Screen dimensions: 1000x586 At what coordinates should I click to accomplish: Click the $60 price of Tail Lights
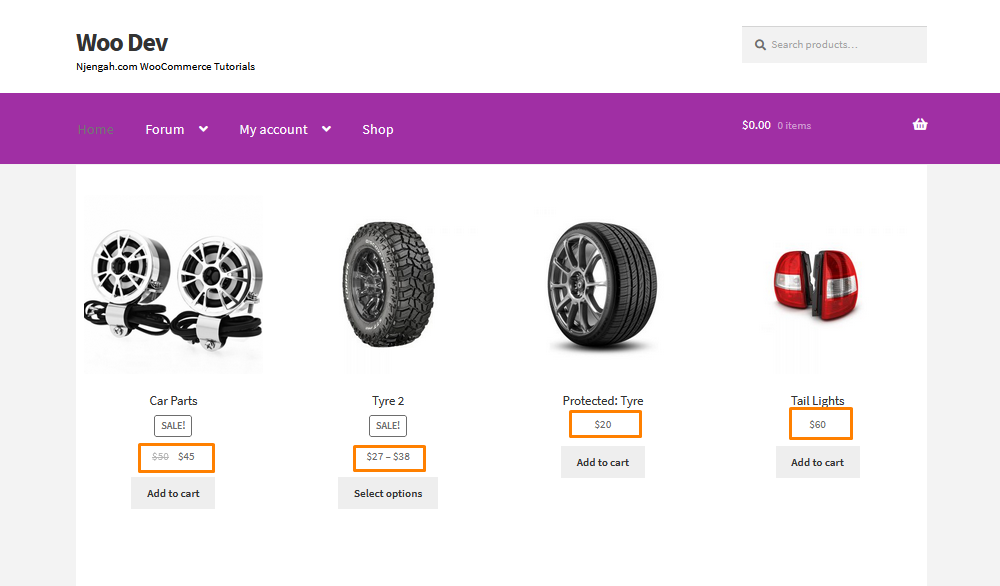818,425
